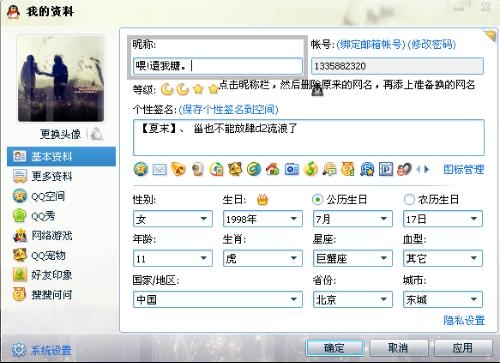Click 保存个性签名到空间 link
The height and width of the screenshot is (363, 500).
pyautogui.click(x=228, y=109)
